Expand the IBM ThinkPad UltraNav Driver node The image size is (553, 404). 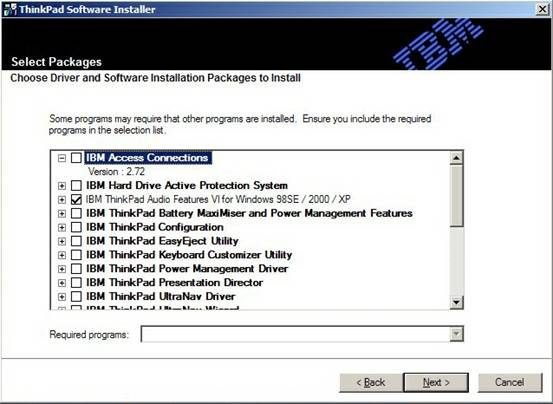[62, 297]
